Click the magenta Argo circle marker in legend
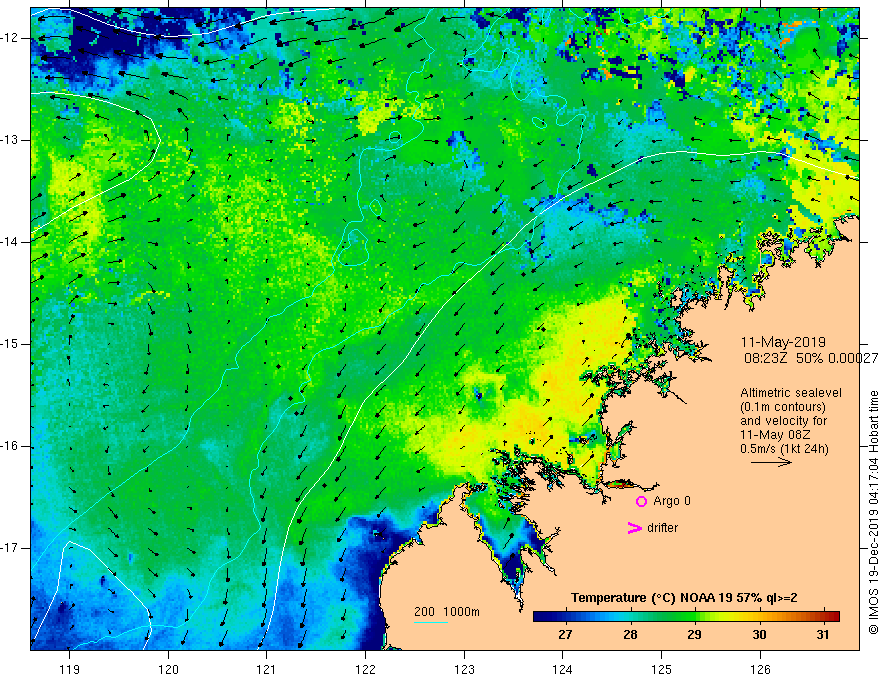 pyautogui.click(x=641, y=502)
